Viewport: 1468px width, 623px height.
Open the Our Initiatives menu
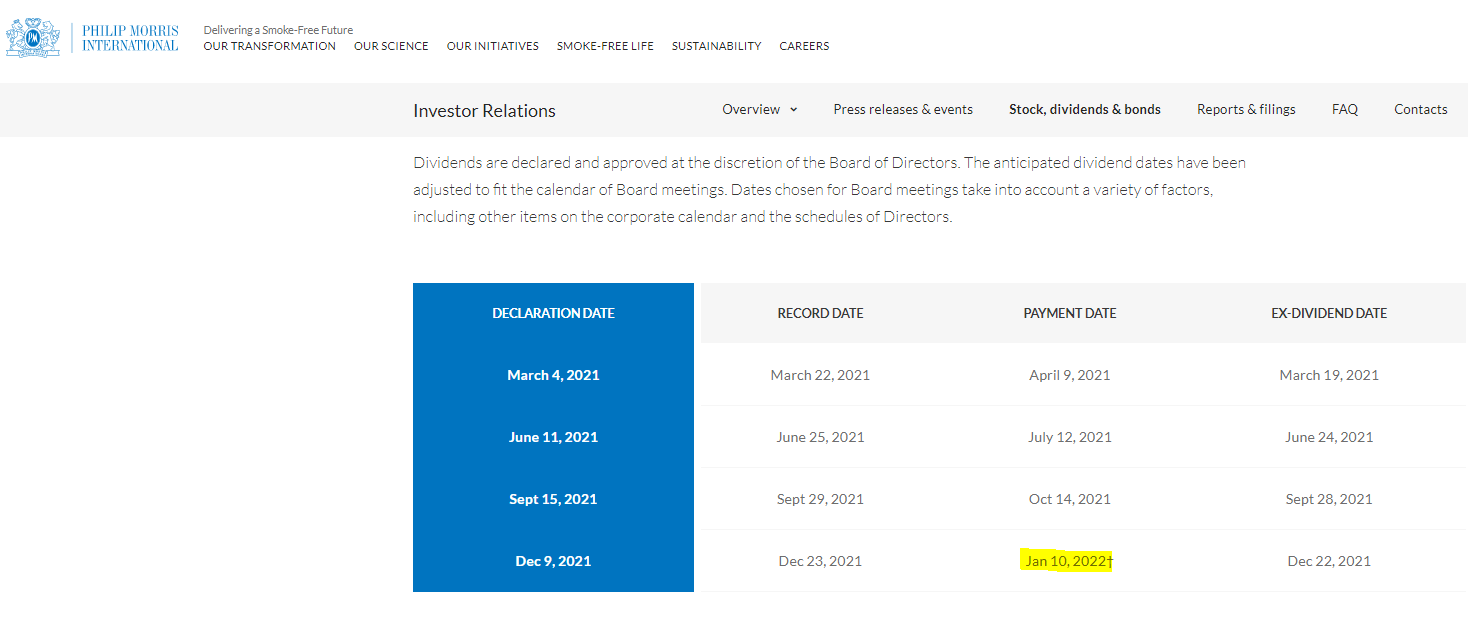[x=493, y=46]
